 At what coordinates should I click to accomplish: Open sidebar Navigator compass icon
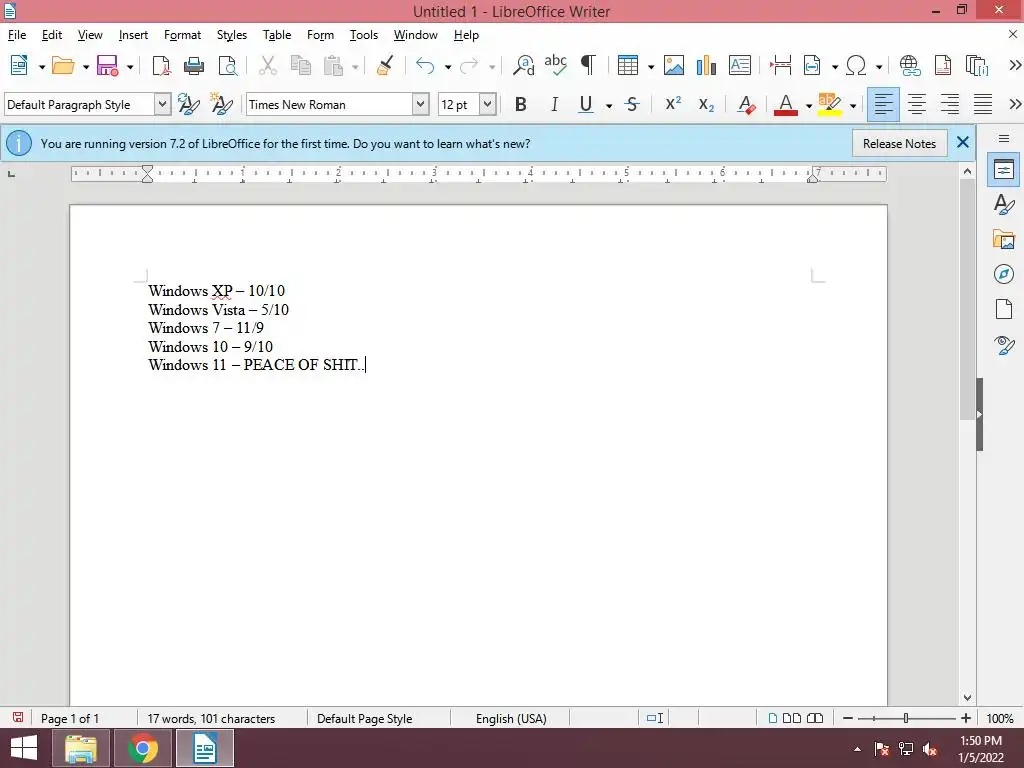(x=1004, y=274)
